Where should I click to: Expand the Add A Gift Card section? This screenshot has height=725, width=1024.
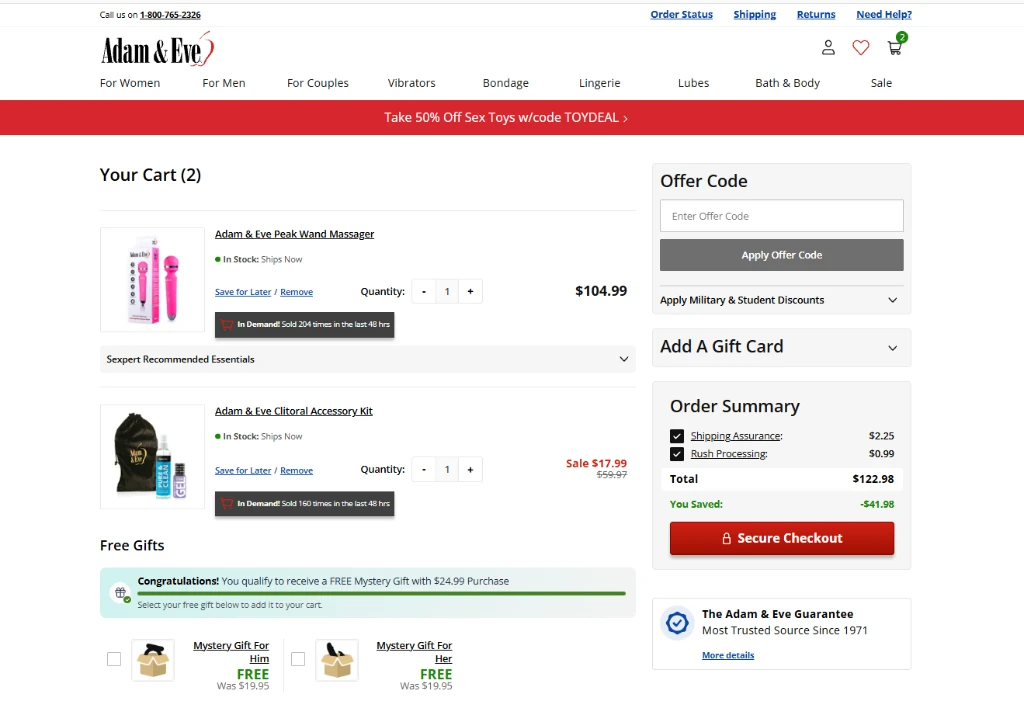781,347
